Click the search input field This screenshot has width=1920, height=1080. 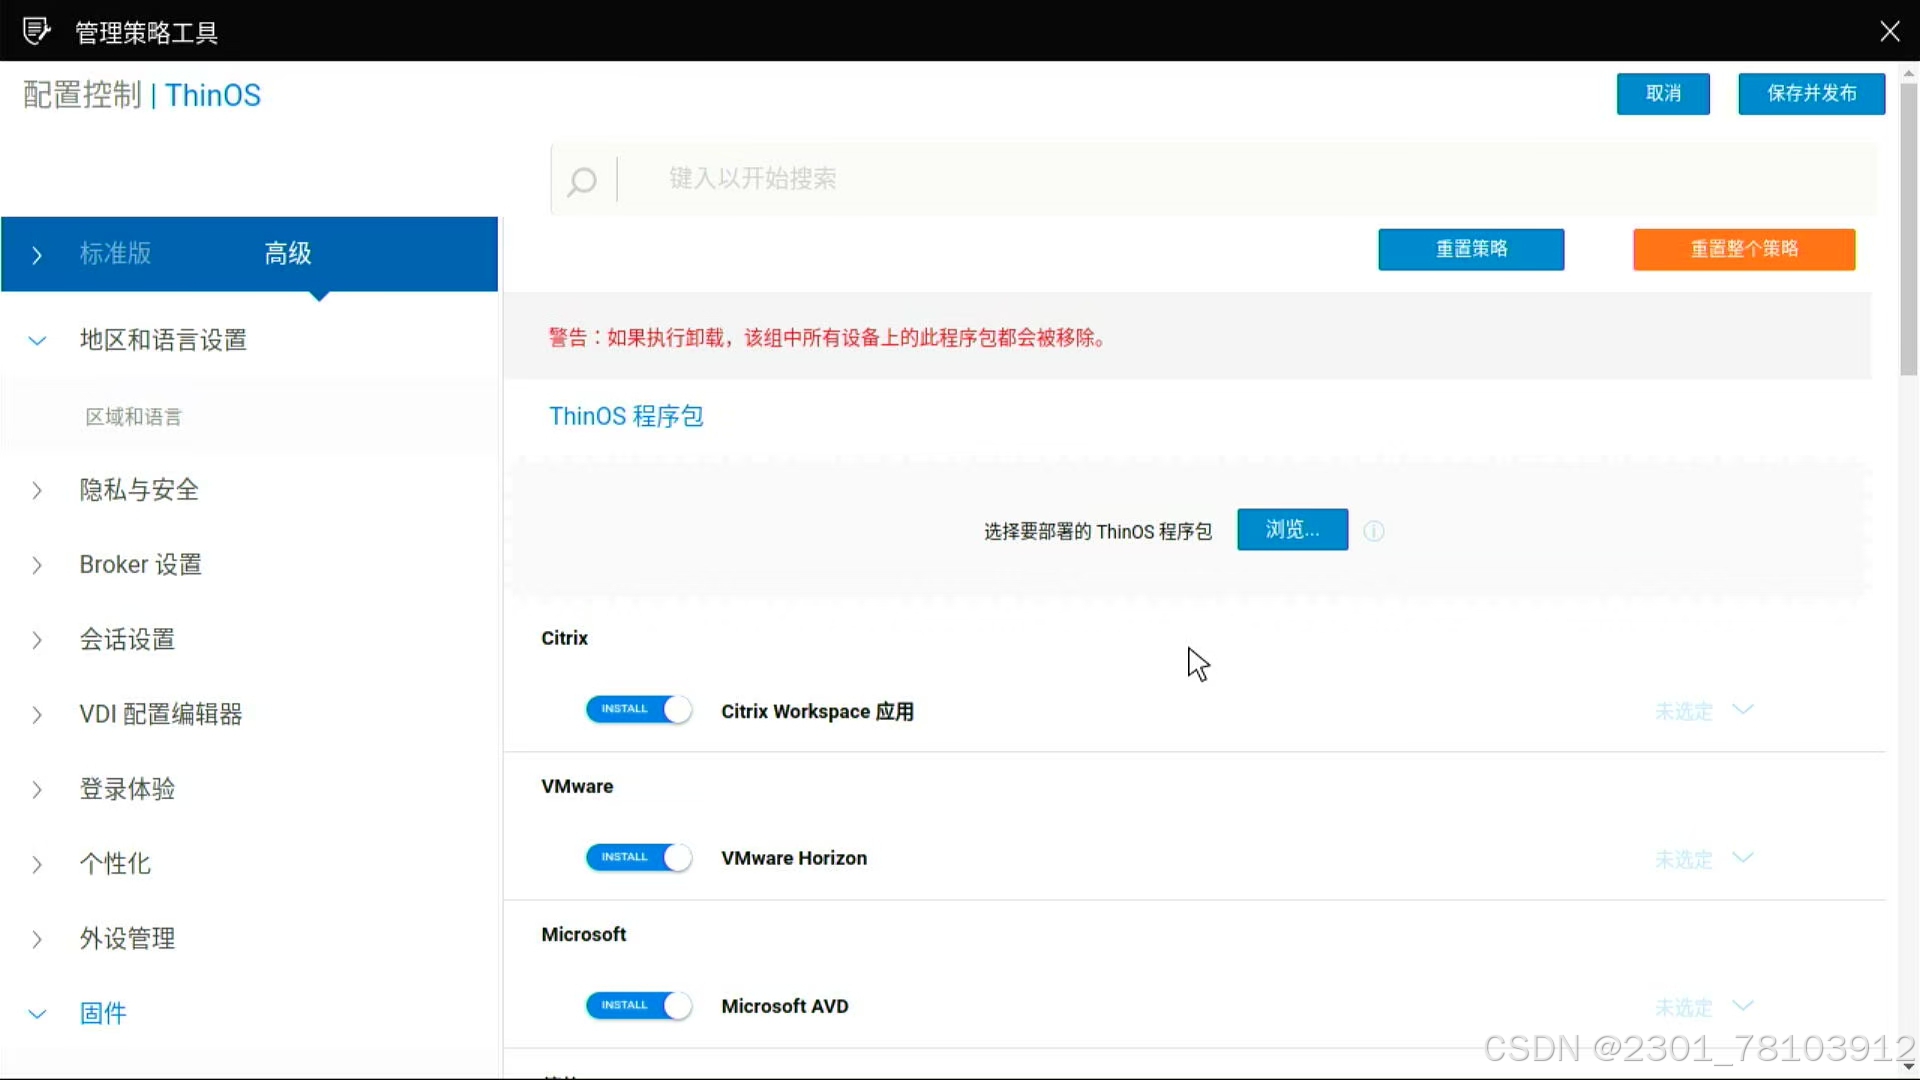click(x=1200, y=179)
